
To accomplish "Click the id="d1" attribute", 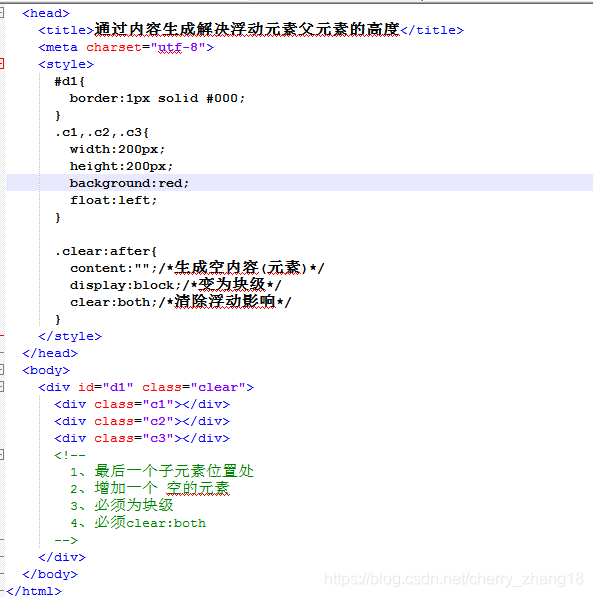I will point(105,387).
